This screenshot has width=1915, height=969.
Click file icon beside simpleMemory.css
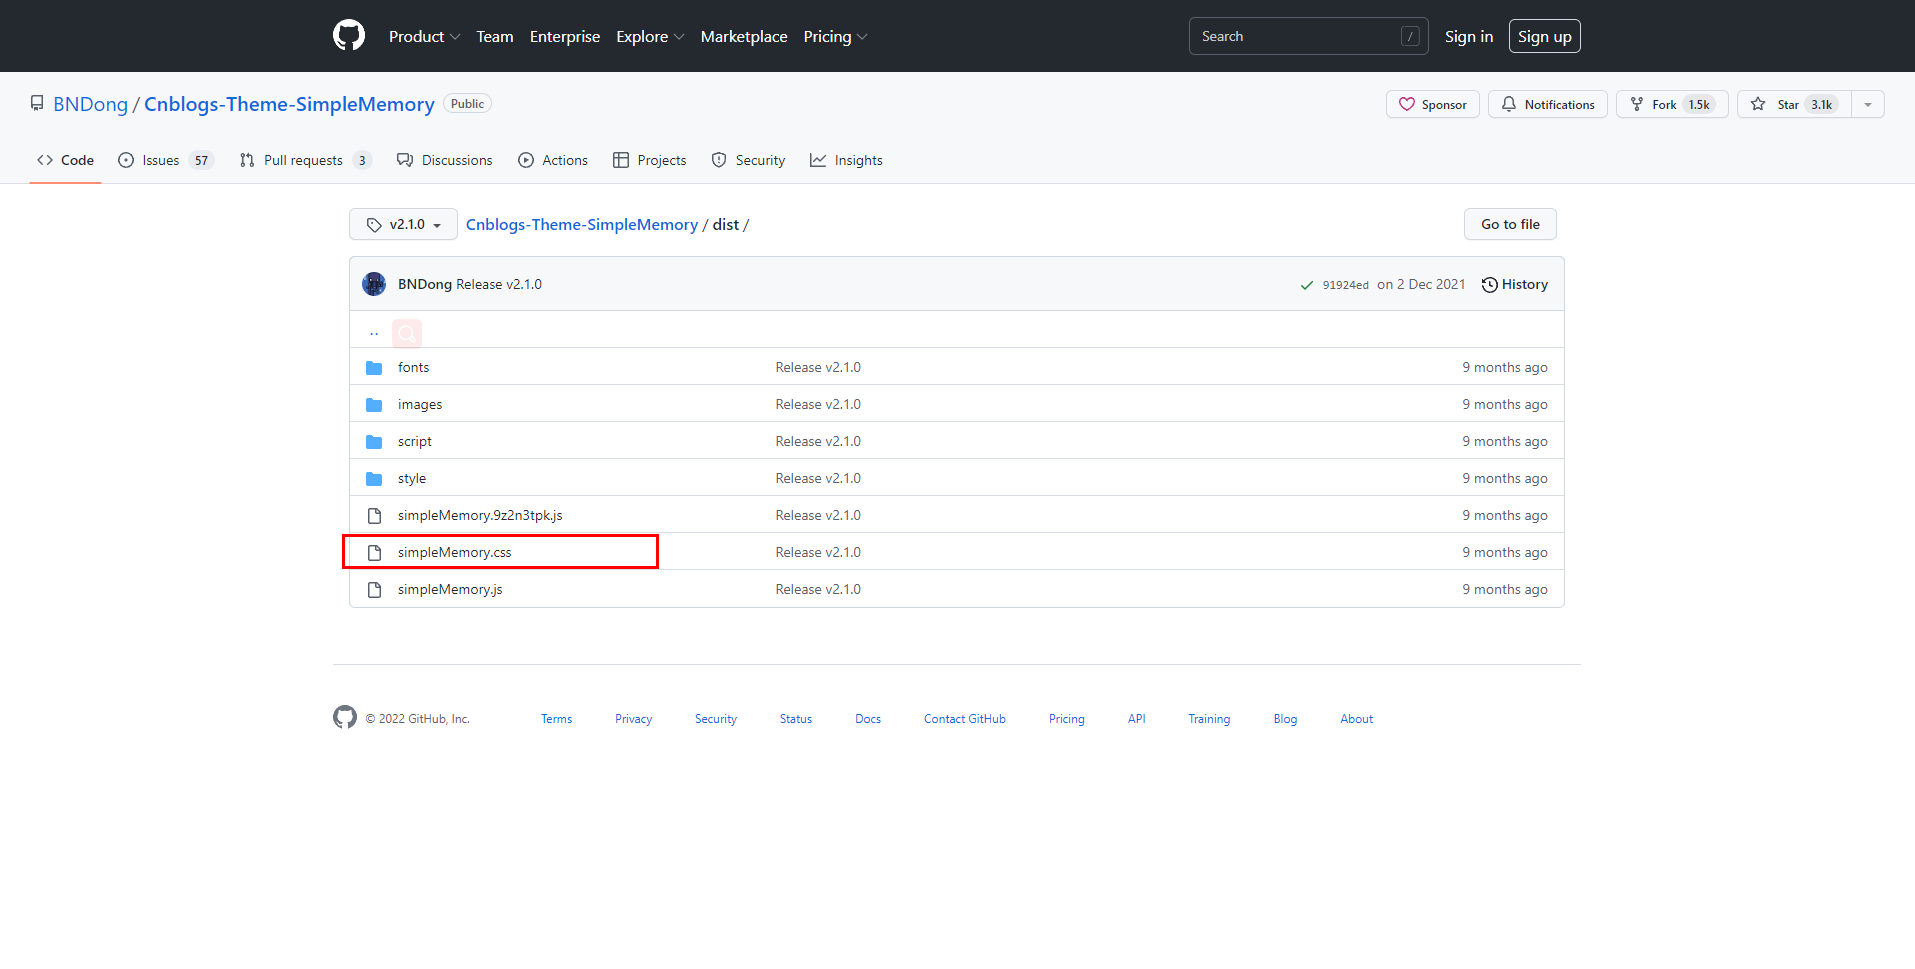(374, 553)
